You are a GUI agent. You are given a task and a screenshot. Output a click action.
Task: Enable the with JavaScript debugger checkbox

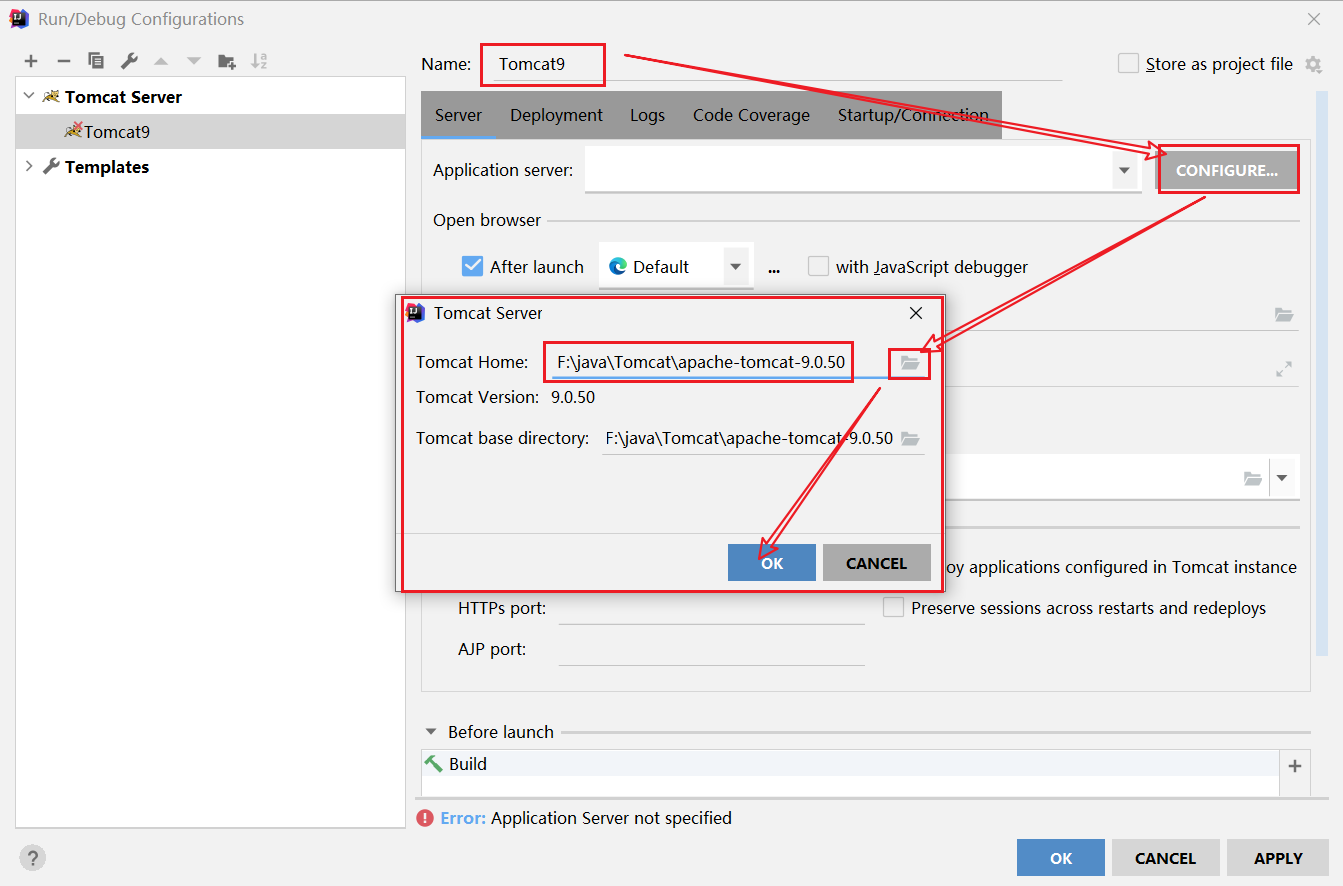(x=819, y=266)
